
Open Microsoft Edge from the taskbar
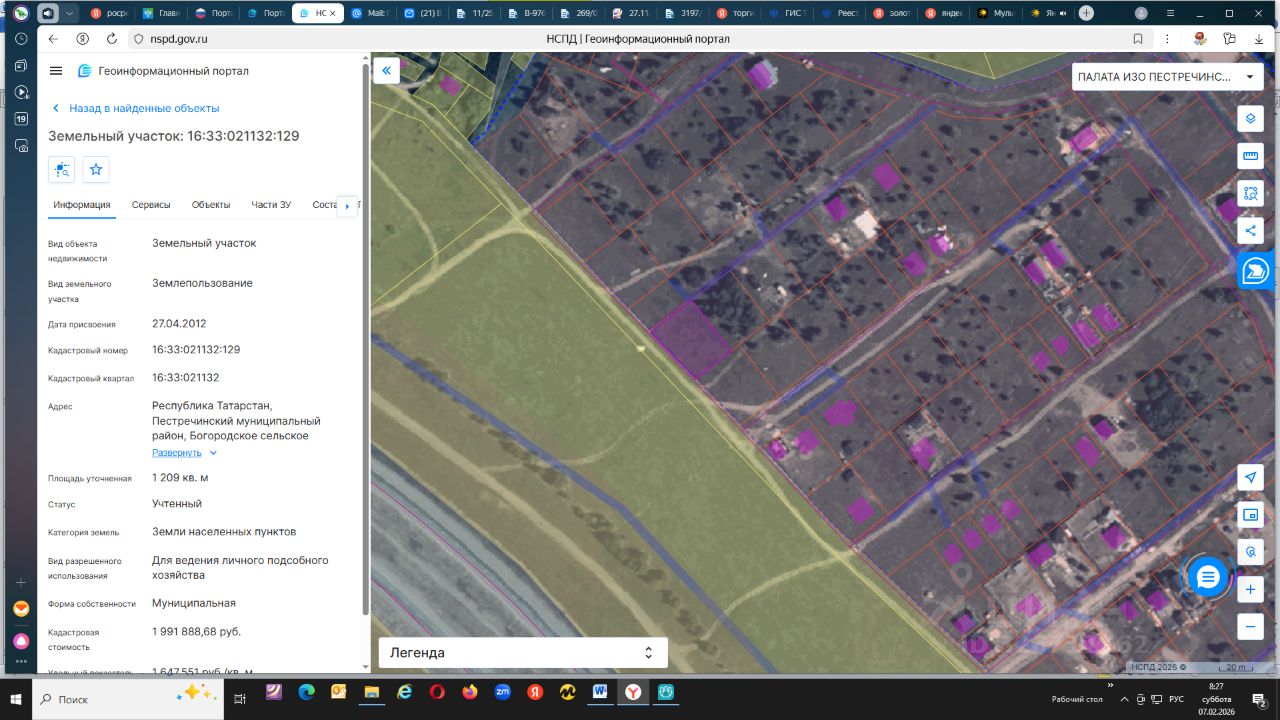306,692
